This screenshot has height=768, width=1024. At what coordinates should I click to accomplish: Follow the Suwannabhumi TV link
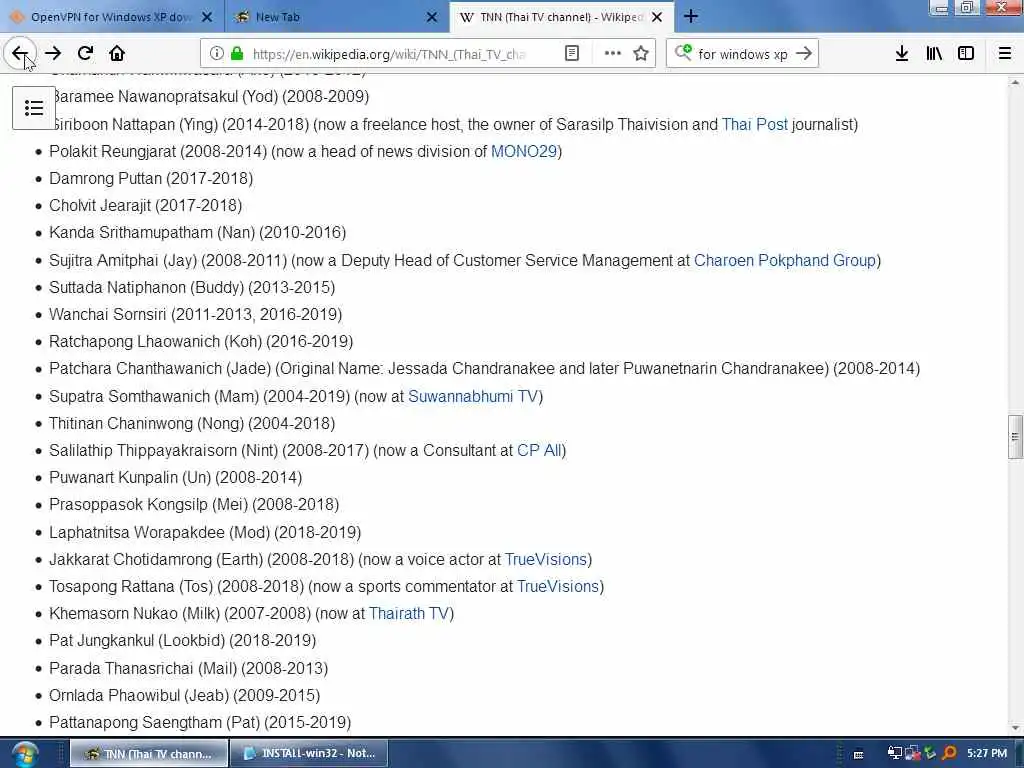pyautogui.click(x=473, y=396)
